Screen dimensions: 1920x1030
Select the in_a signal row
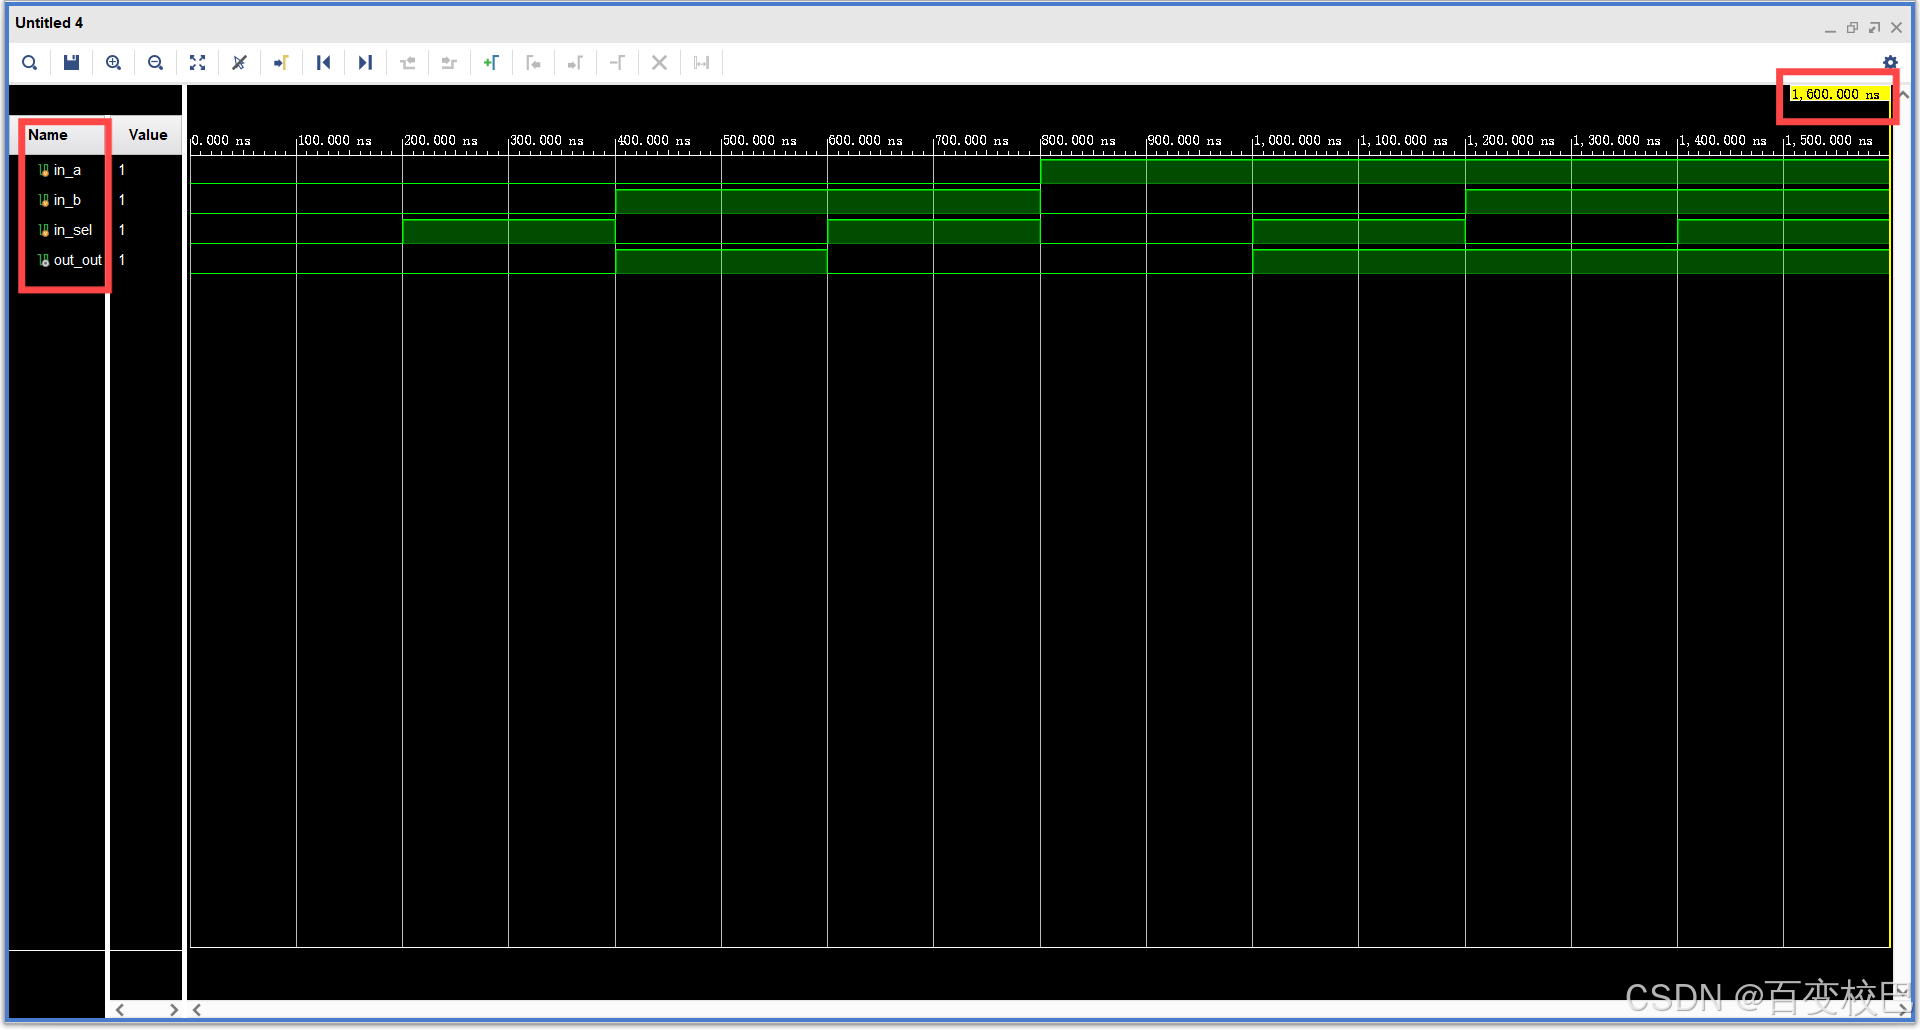pyautogui.click(x=65, y=170)
